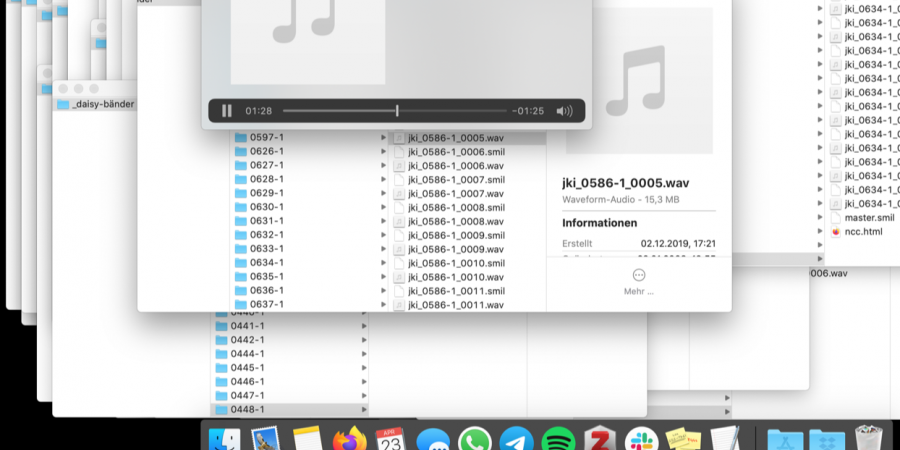Expand folder 0630-1 disclosure arrow

[383, 207]
